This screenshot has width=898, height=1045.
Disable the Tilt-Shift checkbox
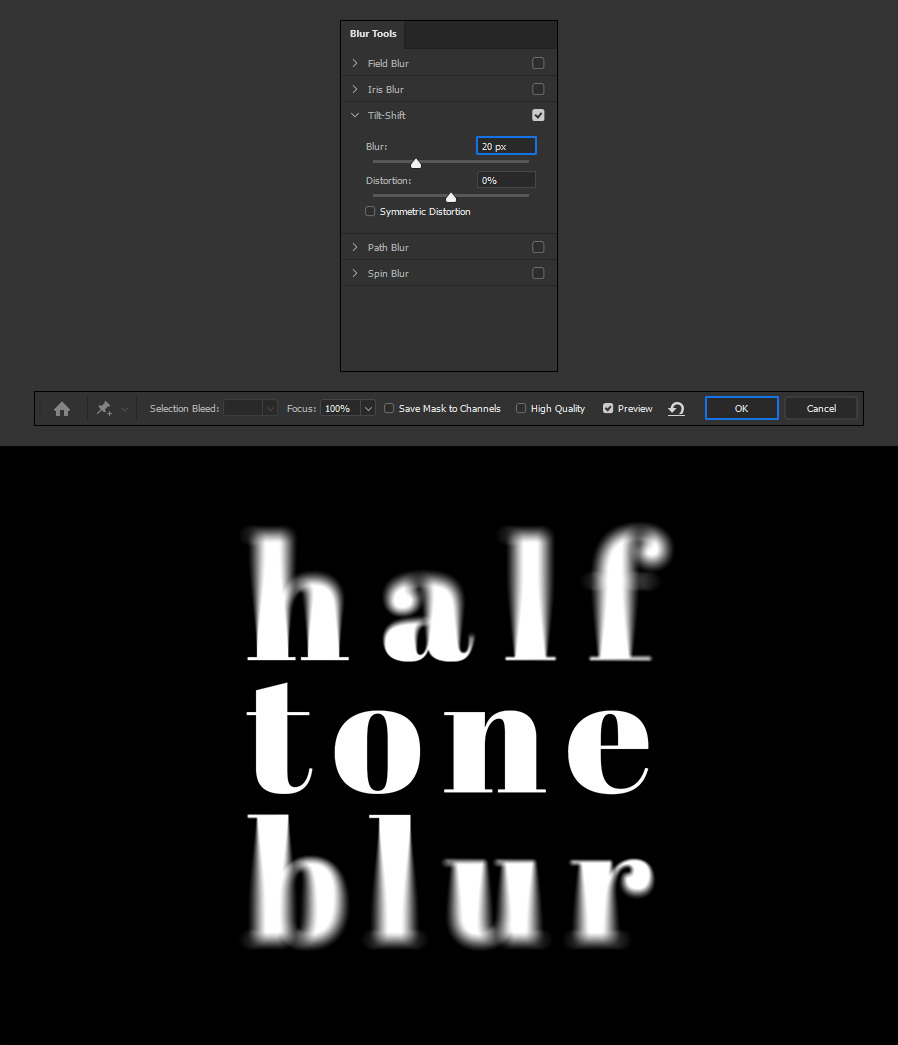click(x=538, y=115)
